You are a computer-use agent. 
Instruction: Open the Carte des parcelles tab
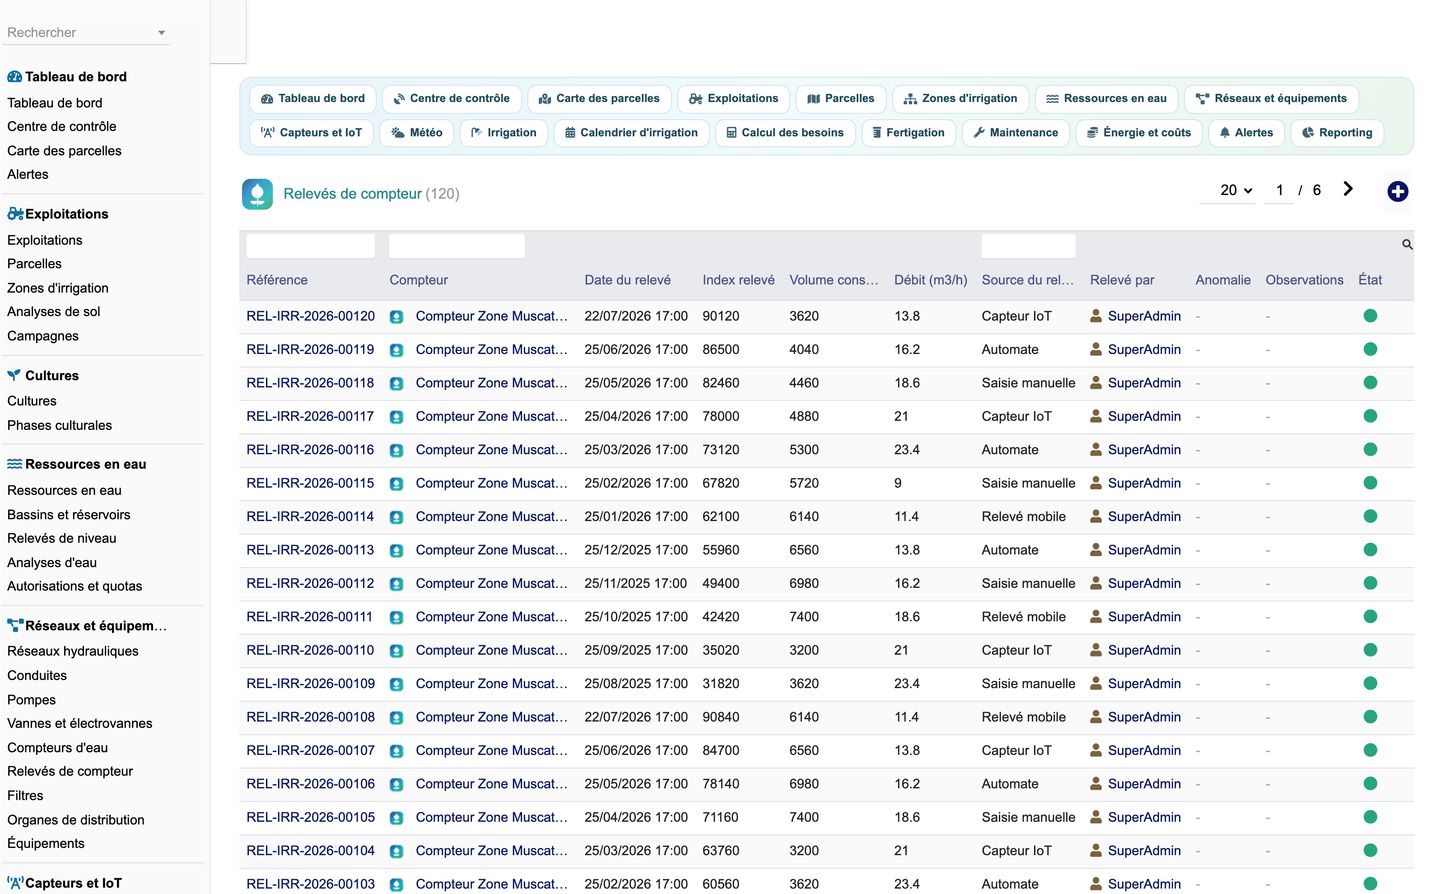pos(599,99)
